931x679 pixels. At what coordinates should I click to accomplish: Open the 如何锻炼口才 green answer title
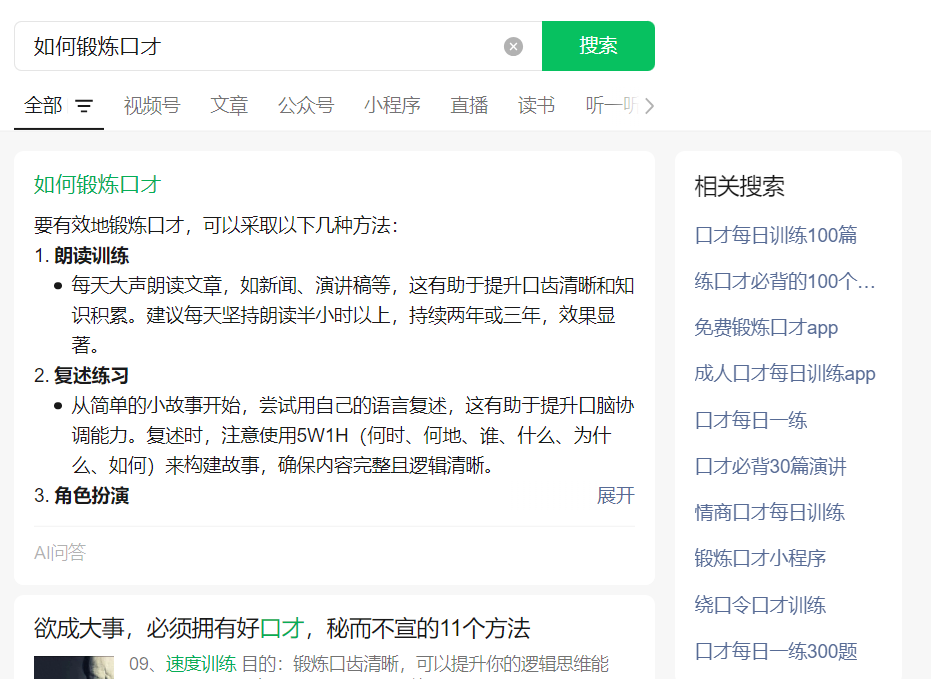pyautogui.click(x=97, y=185)
